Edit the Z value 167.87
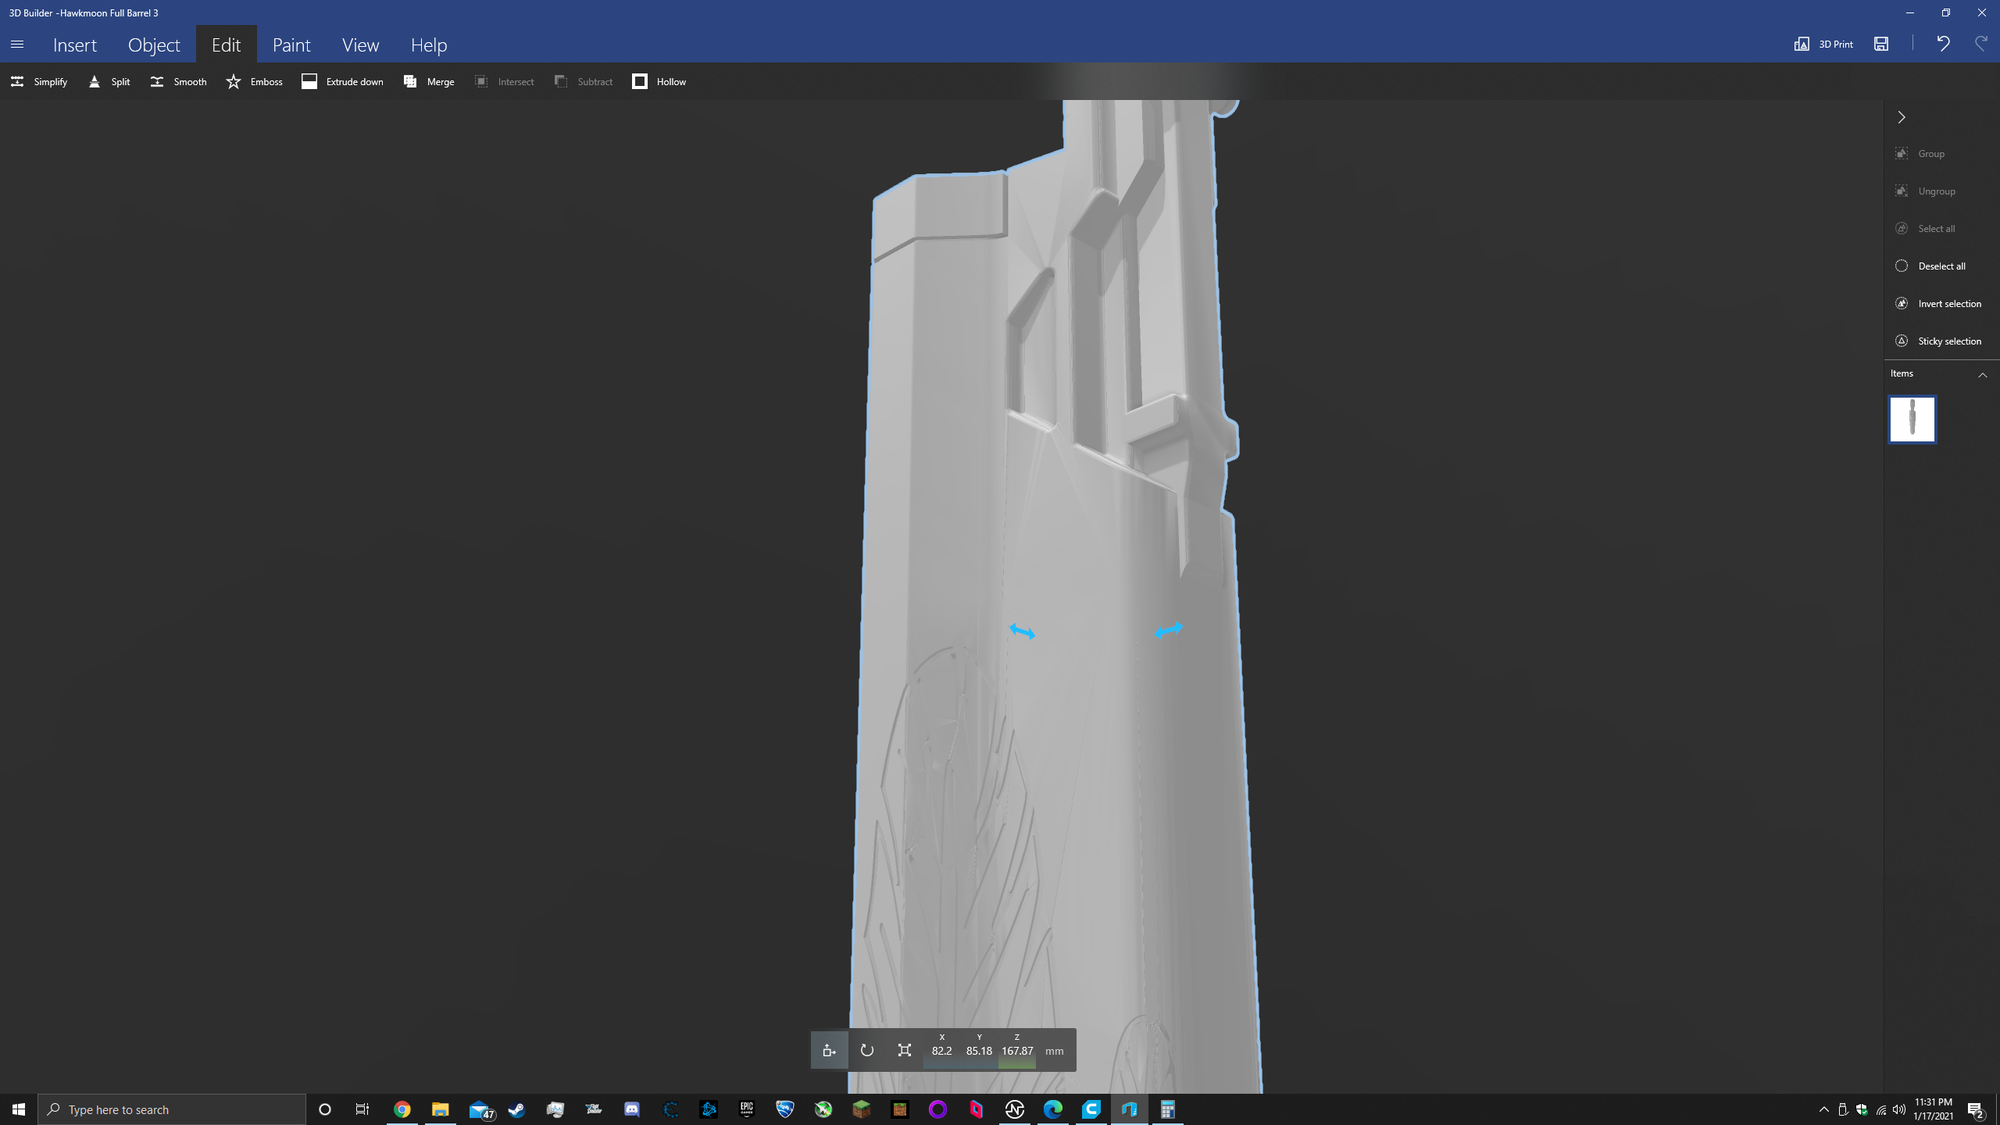 1017,1051
